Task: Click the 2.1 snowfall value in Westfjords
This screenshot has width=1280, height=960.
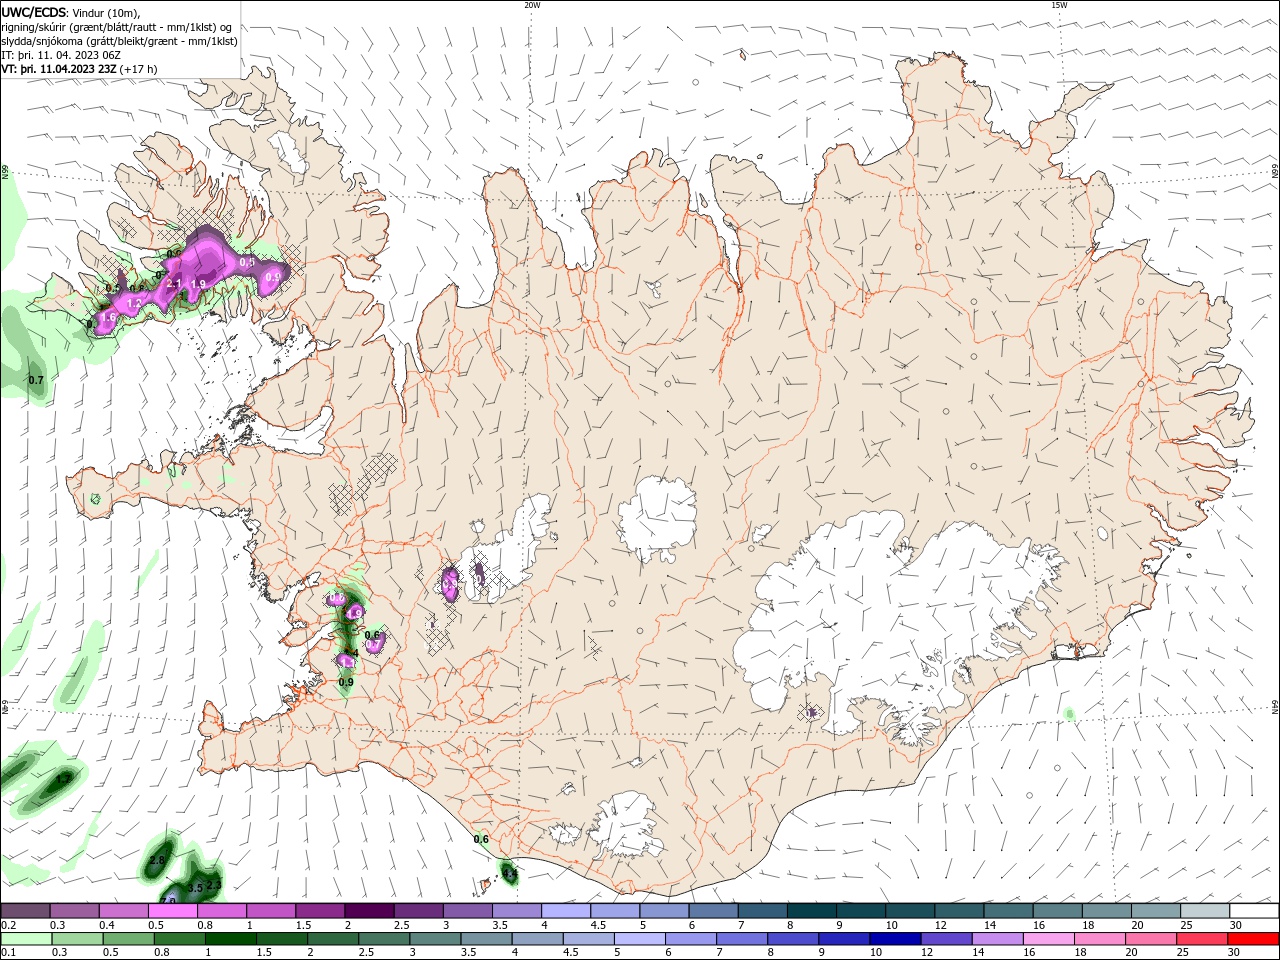Action: click(173, 284)
